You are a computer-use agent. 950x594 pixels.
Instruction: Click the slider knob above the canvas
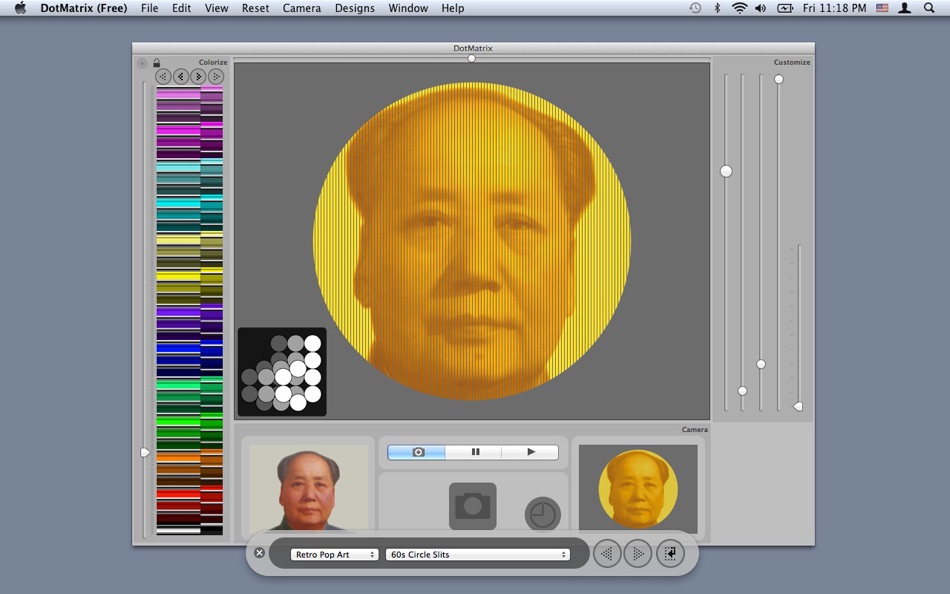click(471, 59)
